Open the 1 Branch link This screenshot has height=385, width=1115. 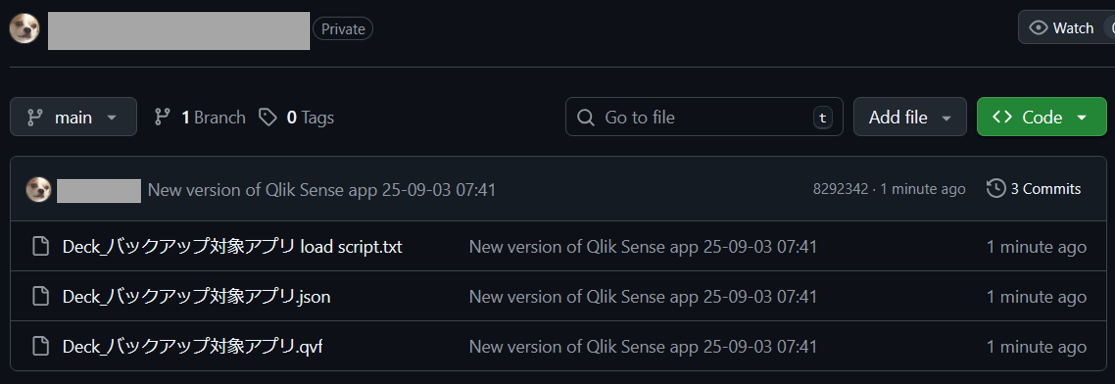[x=200, y=117]
